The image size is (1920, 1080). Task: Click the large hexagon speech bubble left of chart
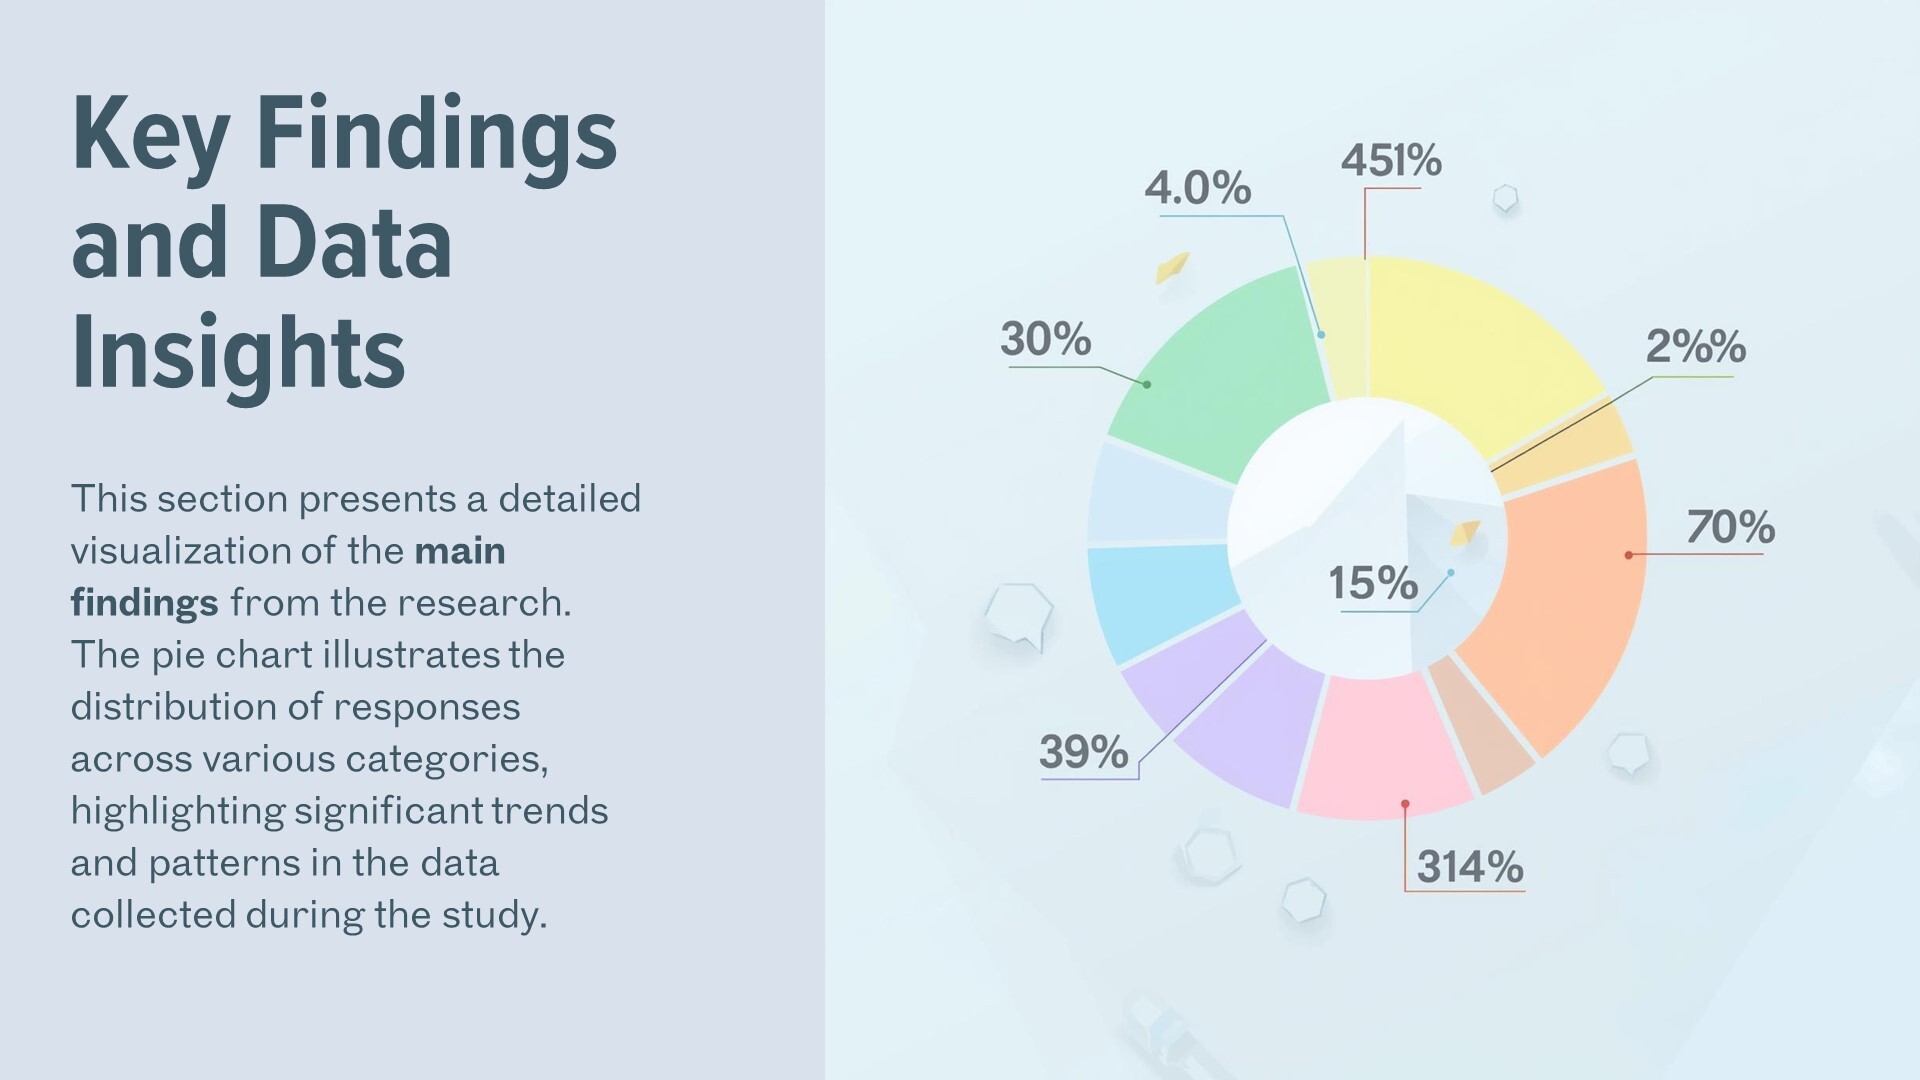tap(1019, 614)
